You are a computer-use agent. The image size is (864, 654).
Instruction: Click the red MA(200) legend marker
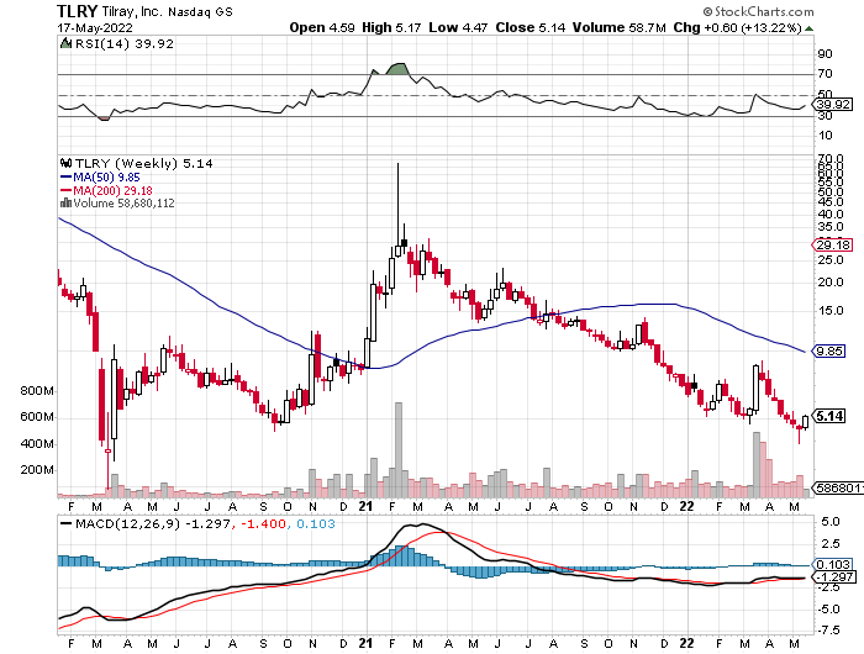coord(63,190)
